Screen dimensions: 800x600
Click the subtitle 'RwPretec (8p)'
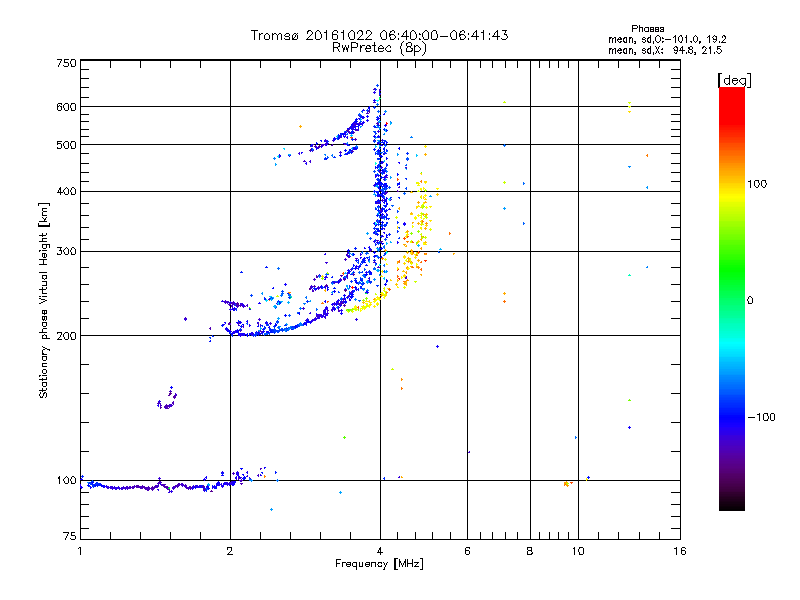[379, 48]
